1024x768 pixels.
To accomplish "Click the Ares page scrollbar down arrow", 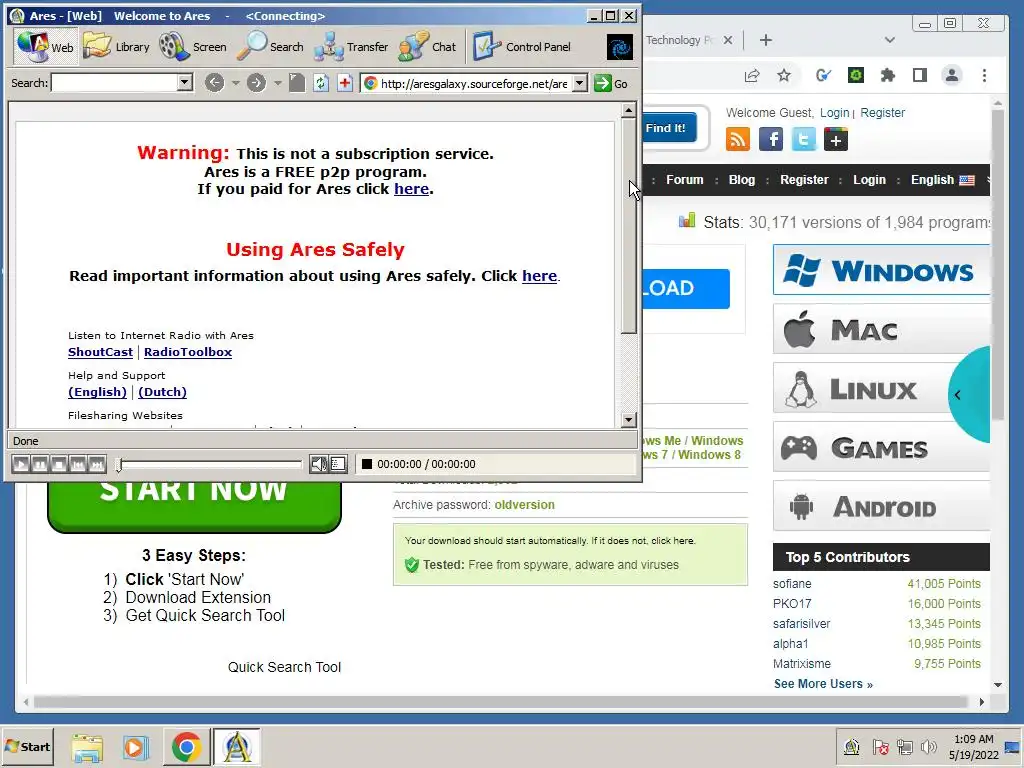I will (628, 419).
